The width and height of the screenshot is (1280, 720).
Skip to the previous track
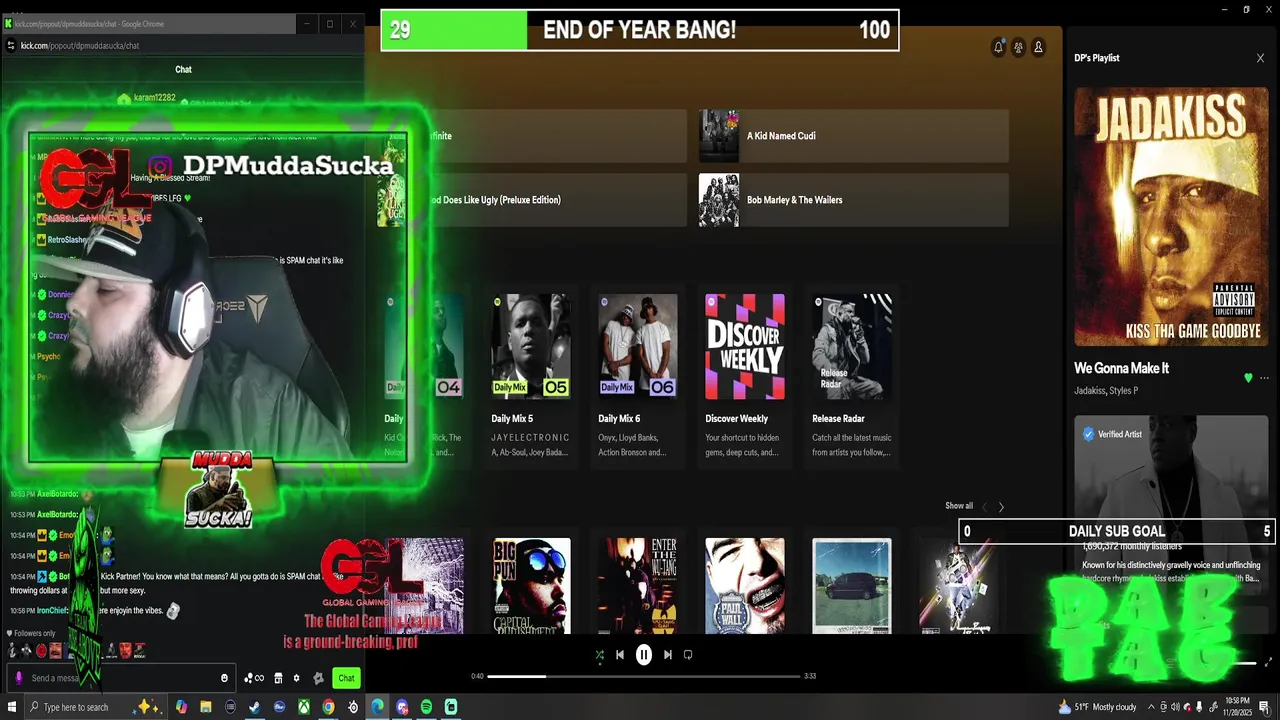[620, 655]
